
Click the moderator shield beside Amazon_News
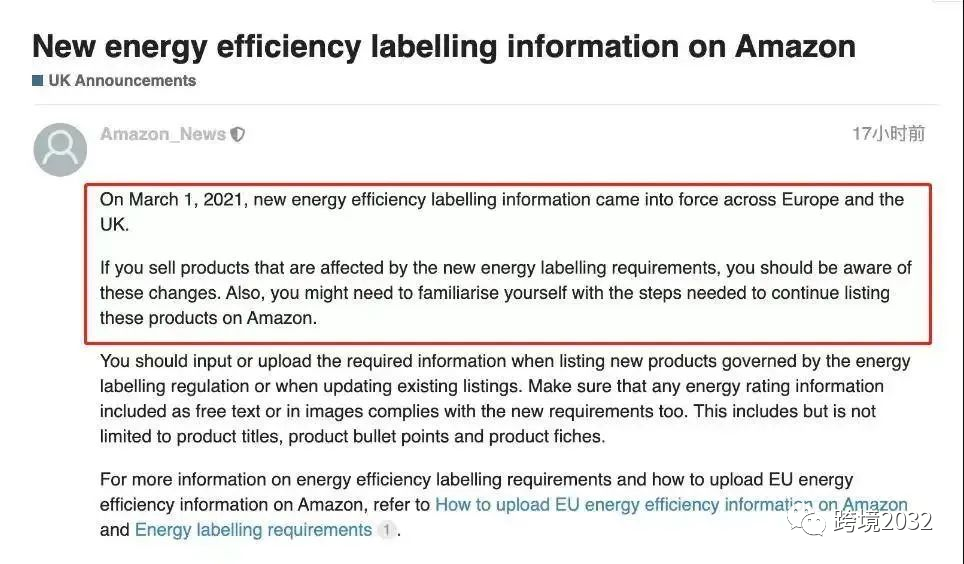pos(237,134)
